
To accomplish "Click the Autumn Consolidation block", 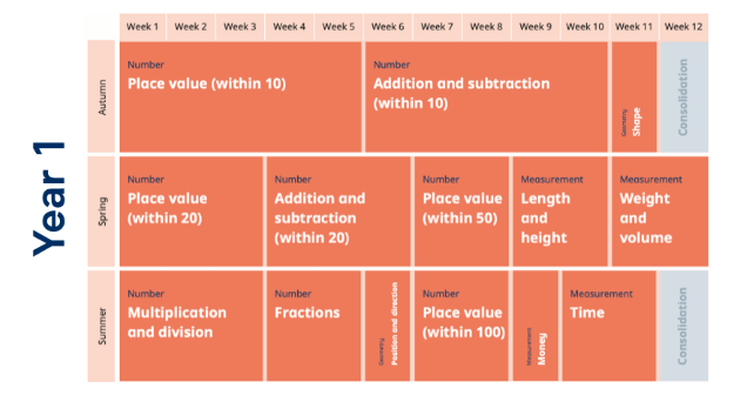I will (x=684, y=97).
